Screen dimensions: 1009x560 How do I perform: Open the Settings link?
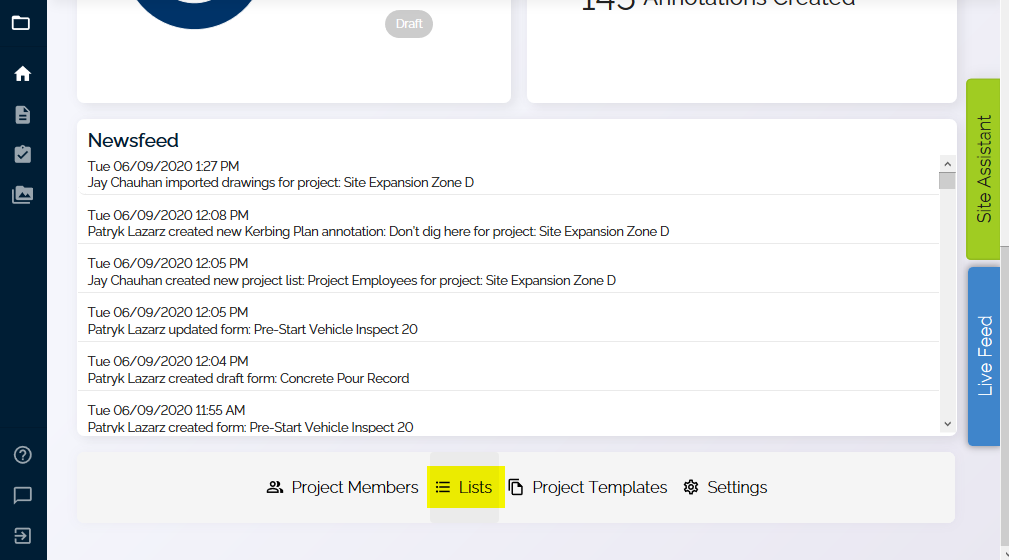point(725,487)
